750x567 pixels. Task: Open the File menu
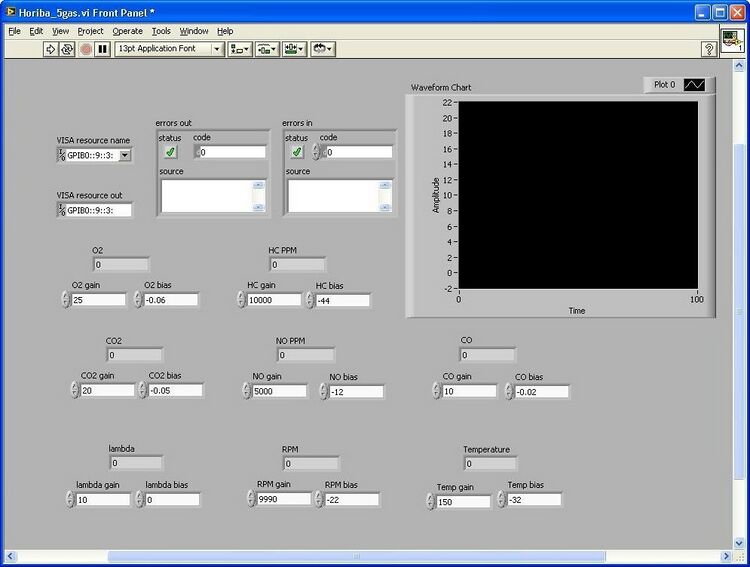click(14, 31)
